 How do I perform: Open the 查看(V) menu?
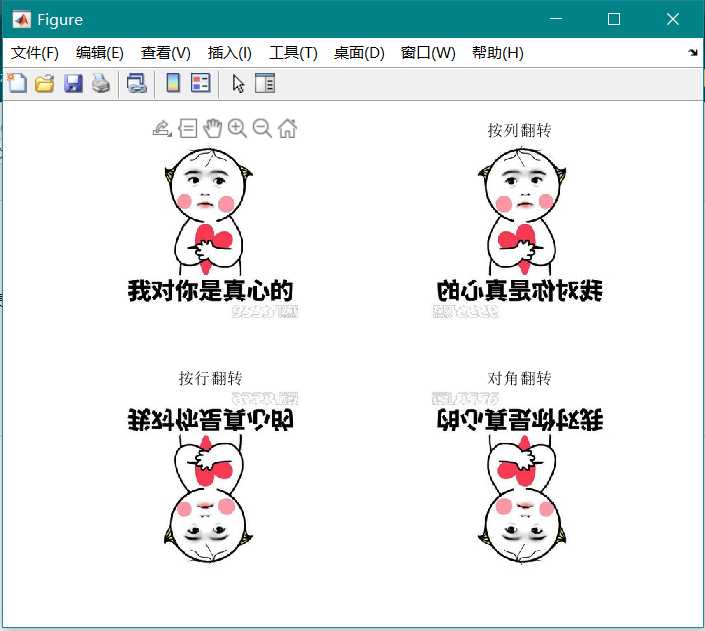coord(166,53)
